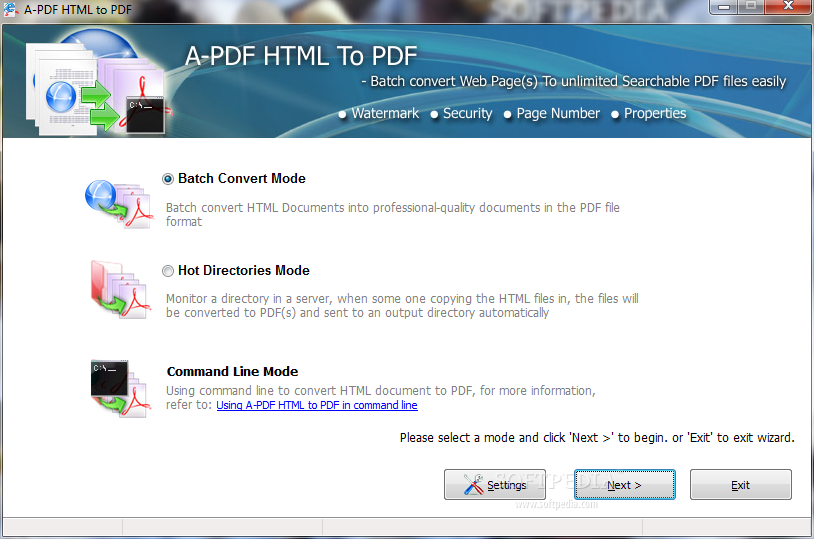814x539 pixels.
Task: Click the 'Properties' banner text
Action: [x=655, y=113]
